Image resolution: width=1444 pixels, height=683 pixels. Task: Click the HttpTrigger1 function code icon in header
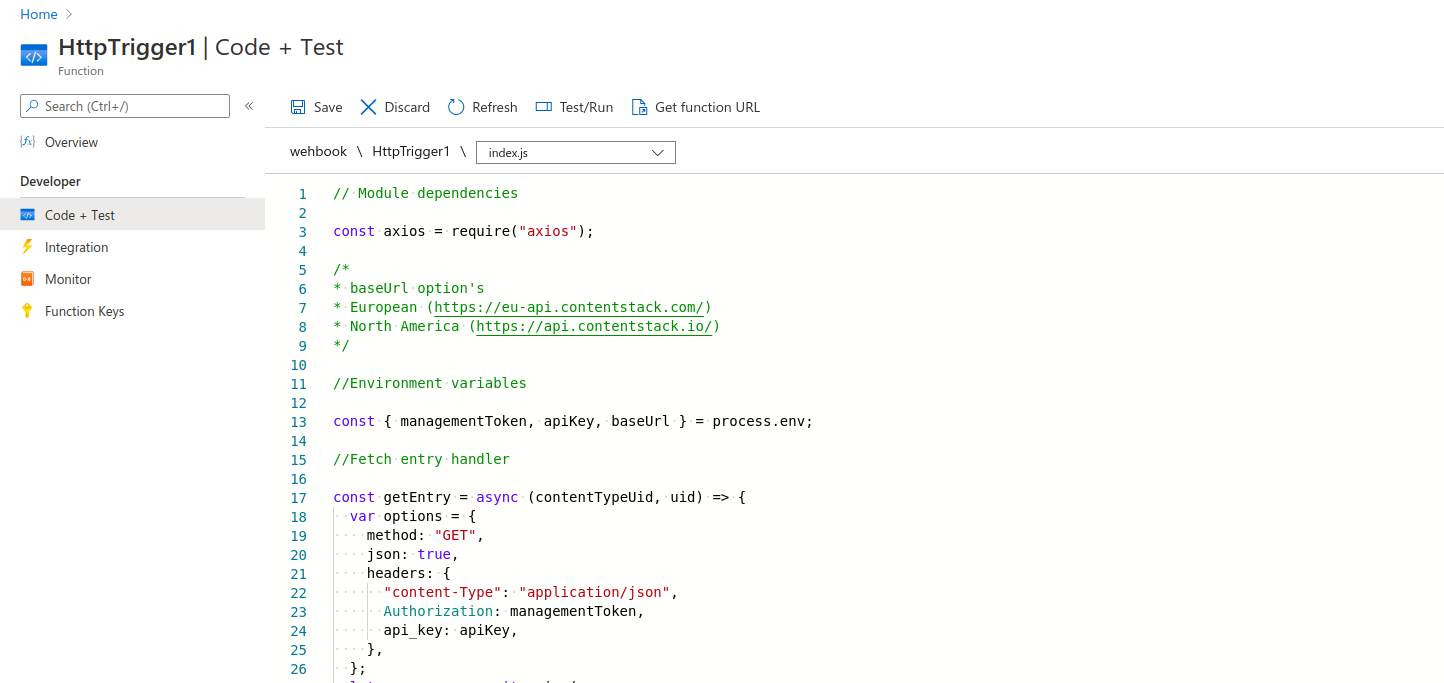34,55
